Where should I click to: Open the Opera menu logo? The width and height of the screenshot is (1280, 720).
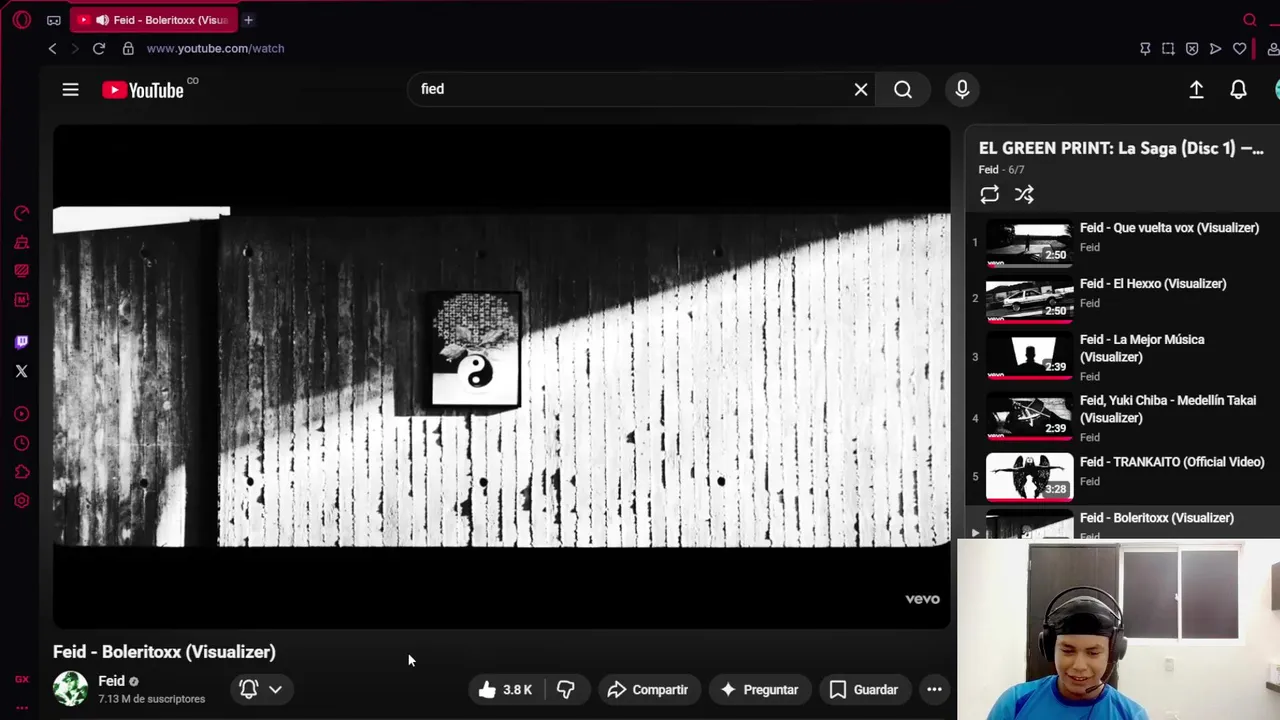point(21,20)
